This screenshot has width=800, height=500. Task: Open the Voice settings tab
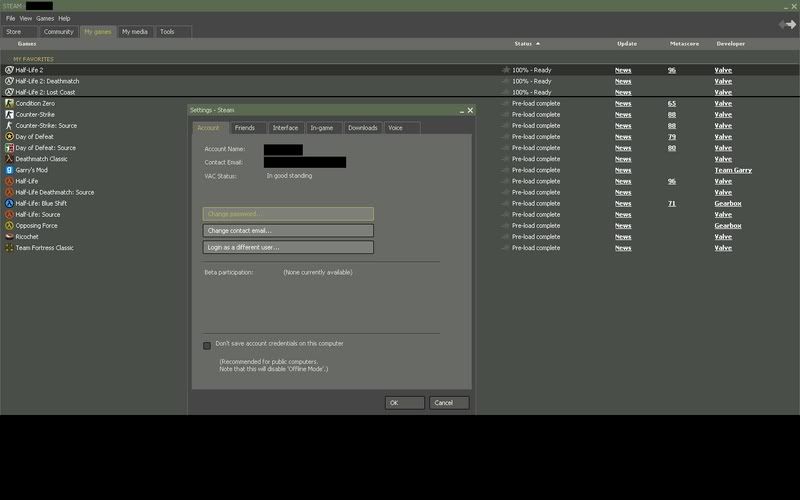tap(402, 128)
